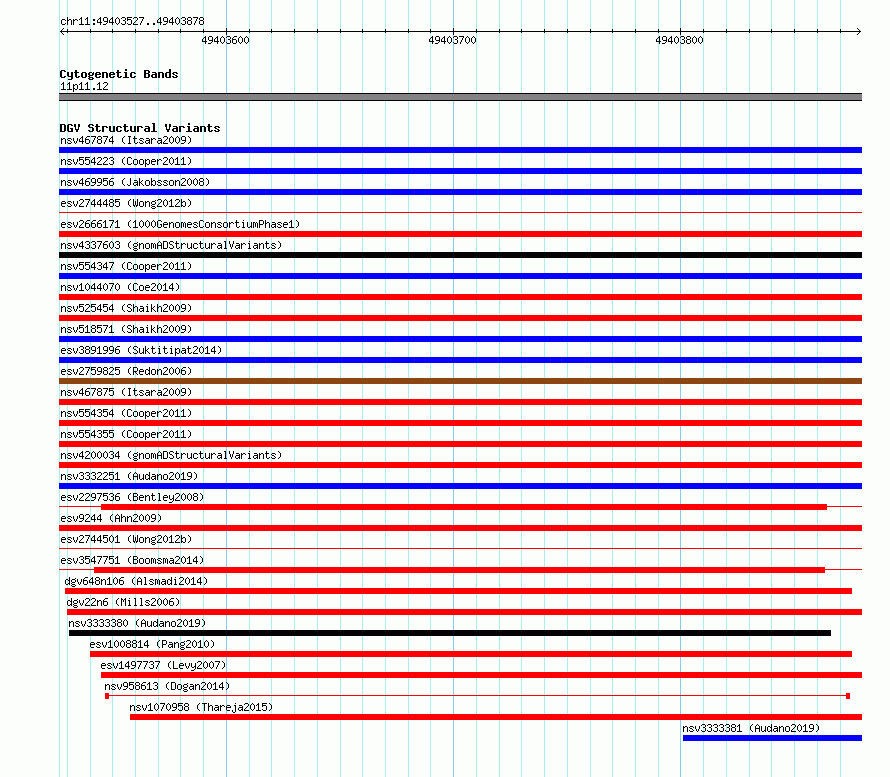
Task: Click dgv22n6 (Mills2006) label
Action: [123, 602]
